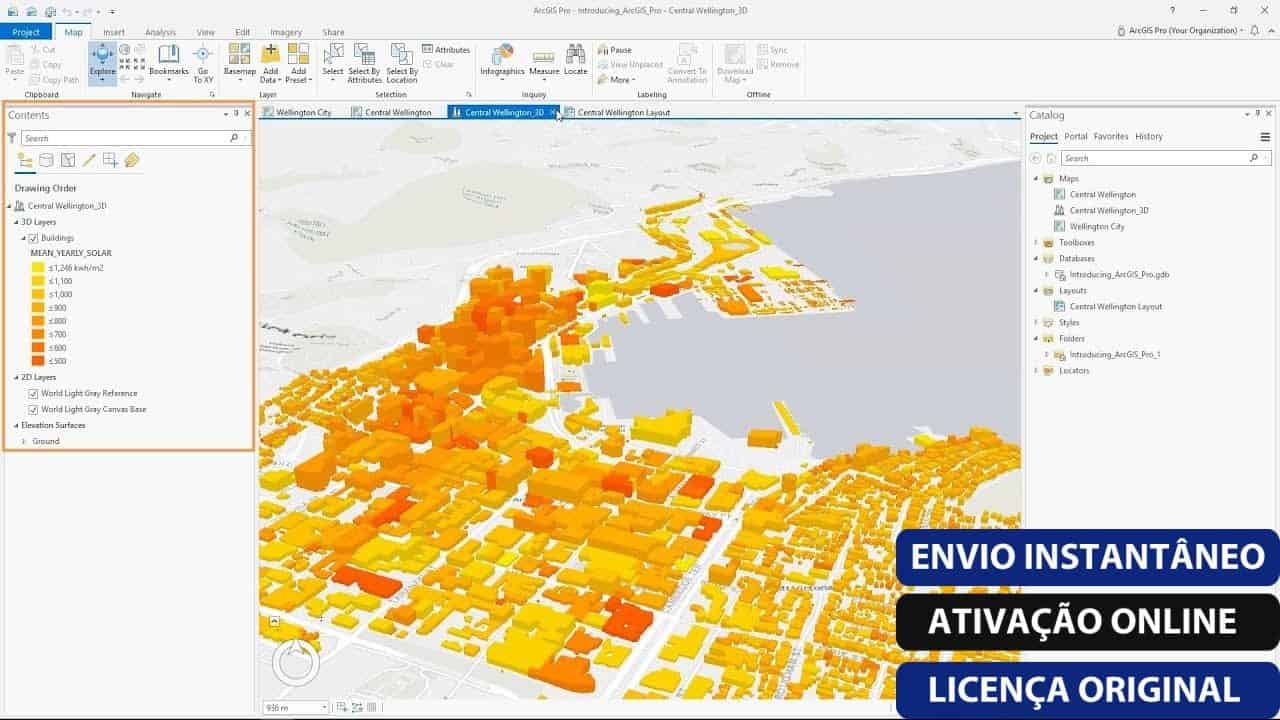Open the Bookmarks gallery
This screenshot has width=1280, height=720.
click(169, 63)
